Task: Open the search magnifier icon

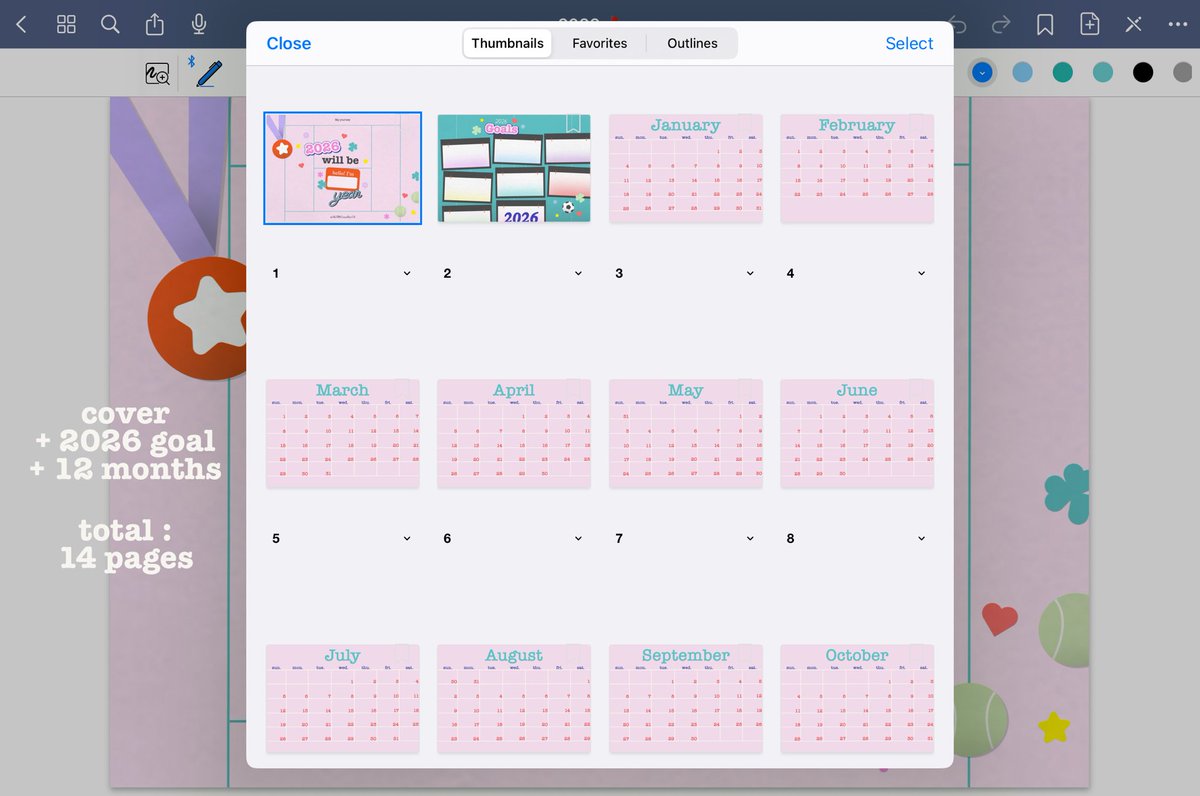Action: click(x=110, y=24)
